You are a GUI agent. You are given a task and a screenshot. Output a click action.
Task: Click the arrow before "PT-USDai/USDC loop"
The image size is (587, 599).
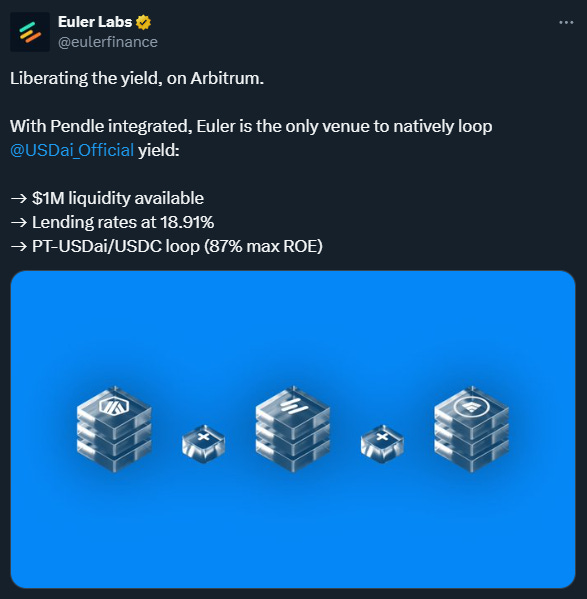coord(19,246)
